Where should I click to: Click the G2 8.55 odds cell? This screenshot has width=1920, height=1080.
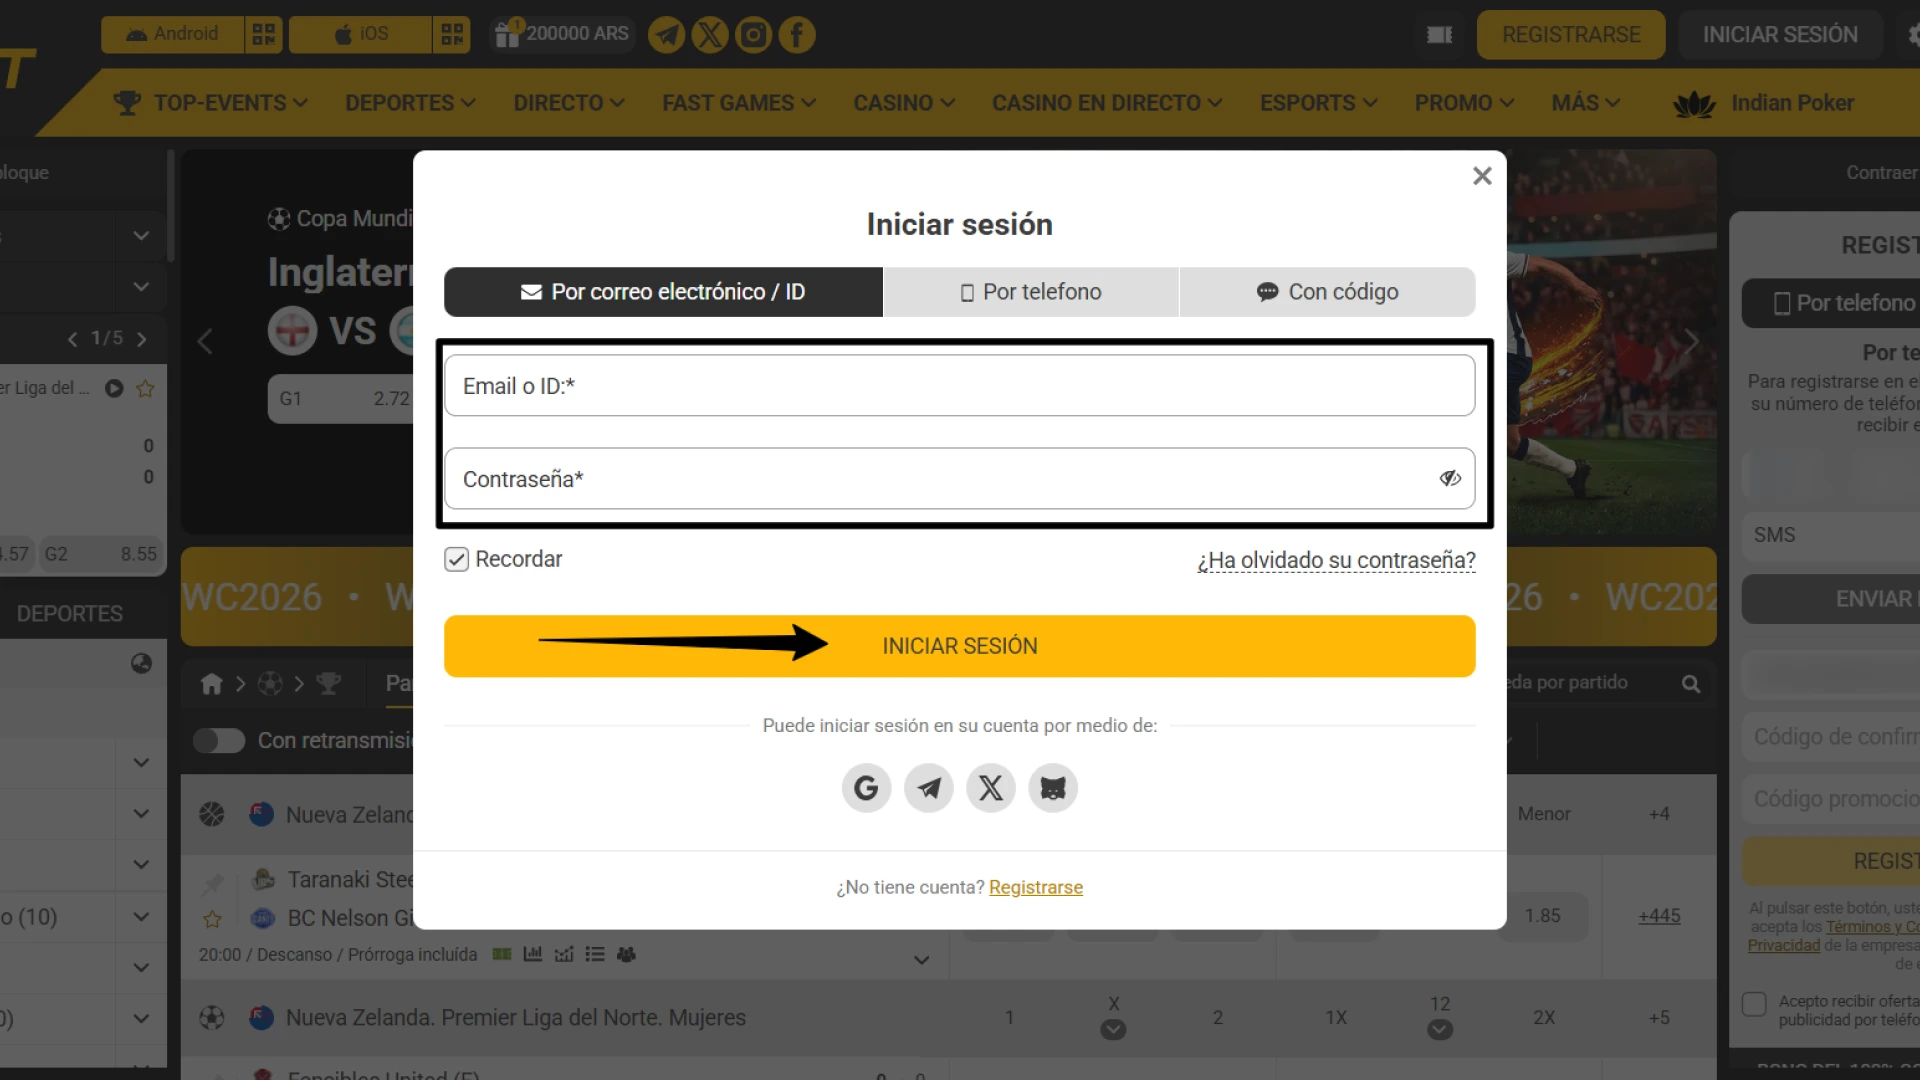(101, 554)
